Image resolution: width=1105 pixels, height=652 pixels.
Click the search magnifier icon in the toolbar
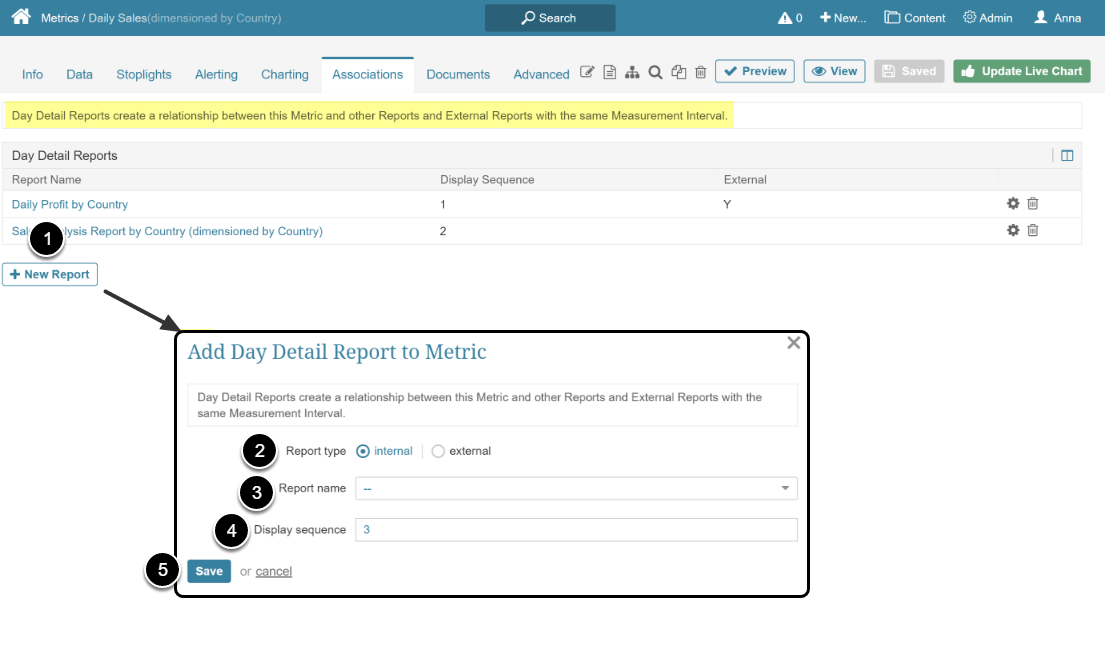(655, 72)
